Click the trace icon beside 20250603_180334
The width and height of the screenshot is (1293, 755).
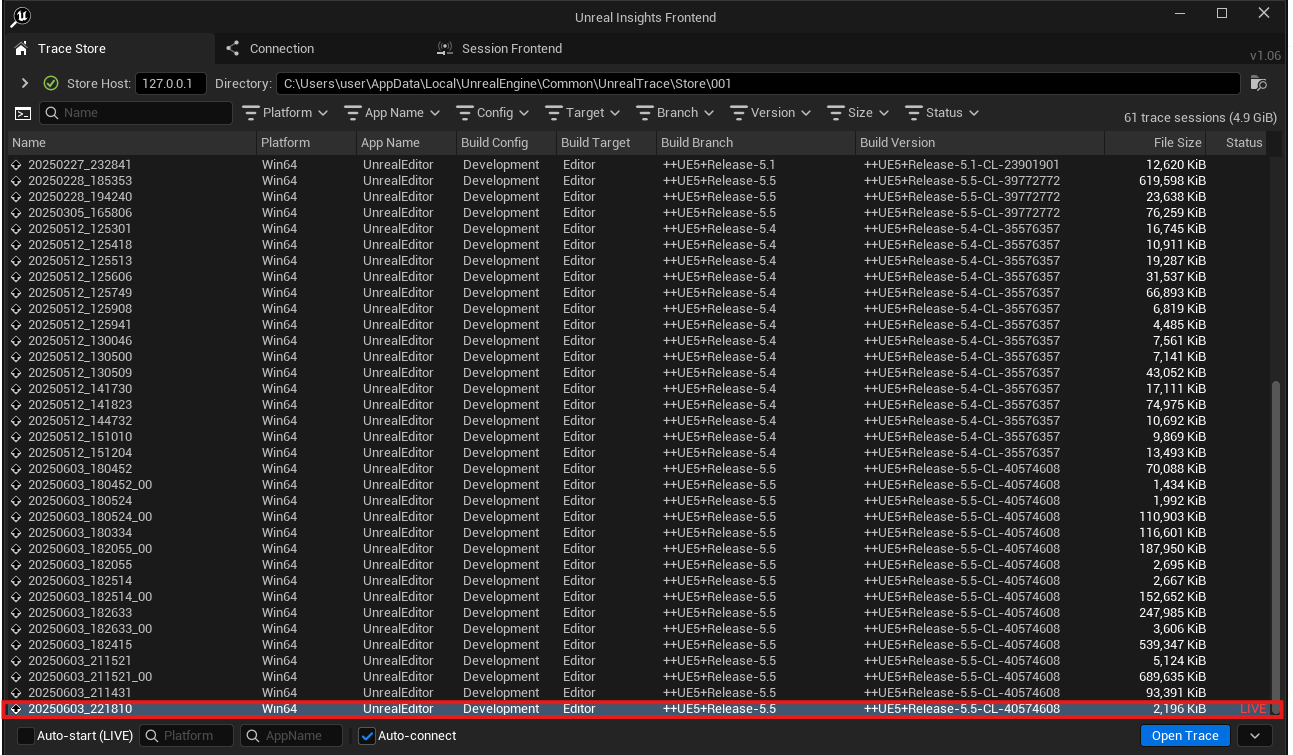16,533
